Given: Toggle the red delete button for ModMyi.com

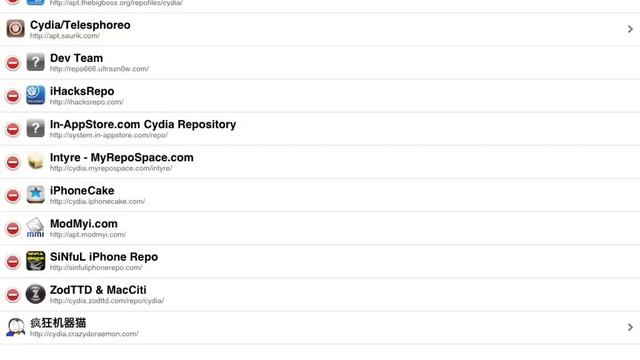Looking at the screenshot, I should [13, 229].
